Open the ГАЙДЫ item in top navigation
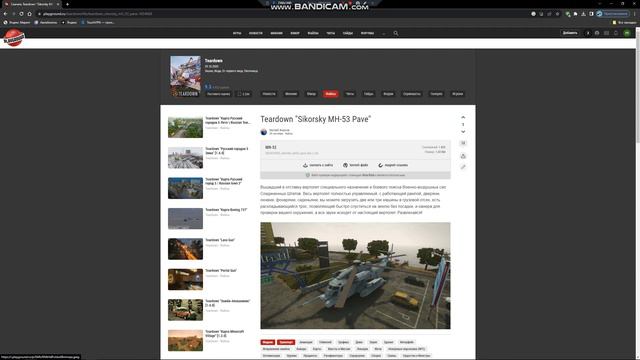Viewport: 640px width, 360px height. tap(348, 33)
